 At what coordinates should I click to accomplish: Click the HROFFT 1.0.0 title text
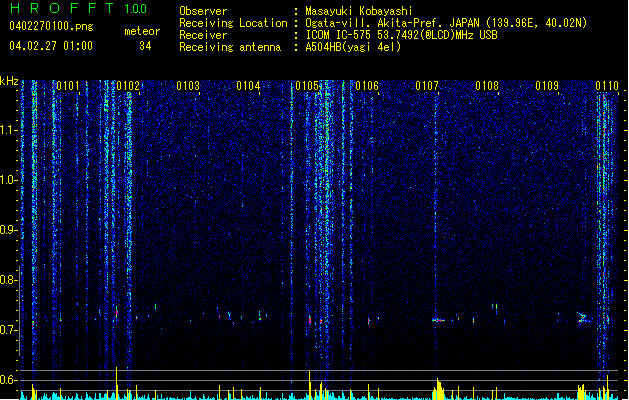78,8
